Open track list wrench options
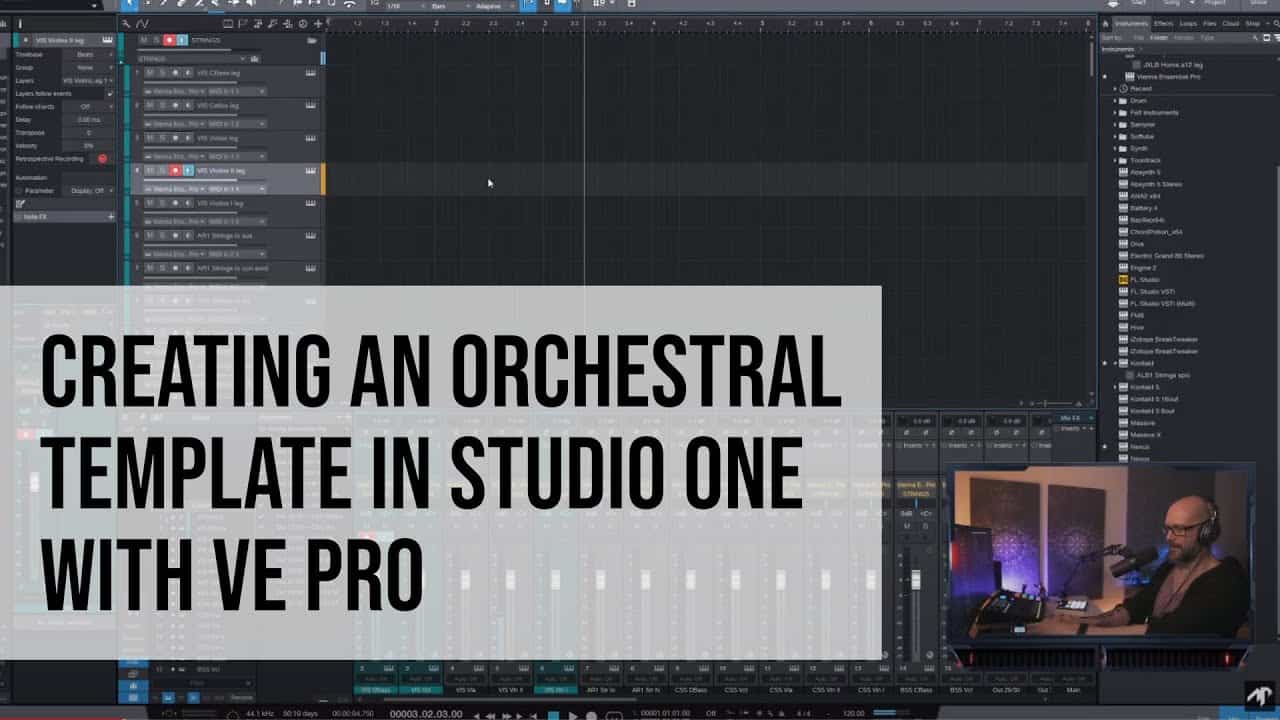Viewport: 1280px width, 720px height. [127, 23]
